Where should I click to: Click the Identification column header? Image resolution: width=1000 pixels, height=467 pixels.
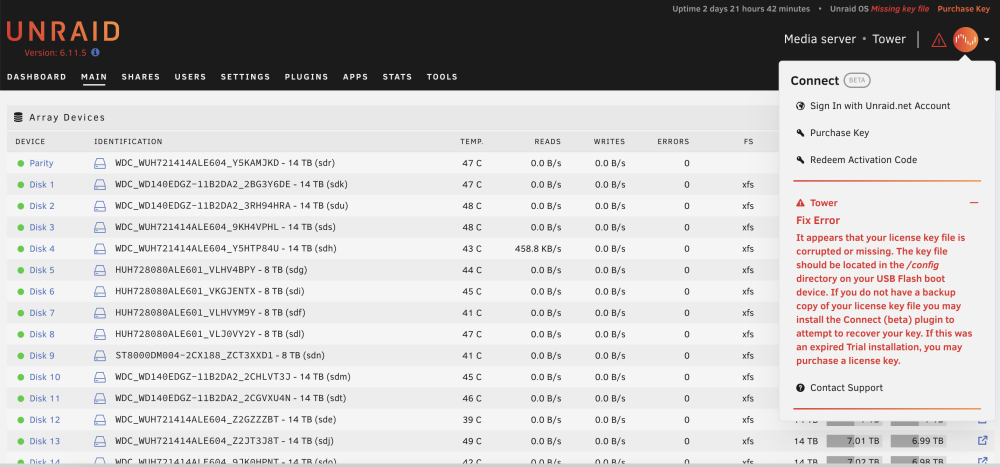tap(128, 142)
